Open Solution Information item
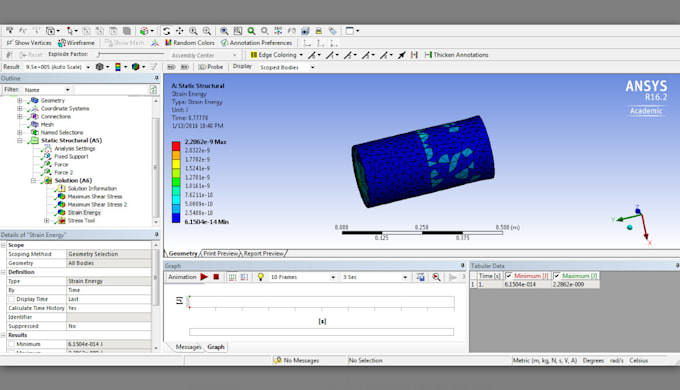This screenshot has width=680, height=390. (x=92, y=189)
